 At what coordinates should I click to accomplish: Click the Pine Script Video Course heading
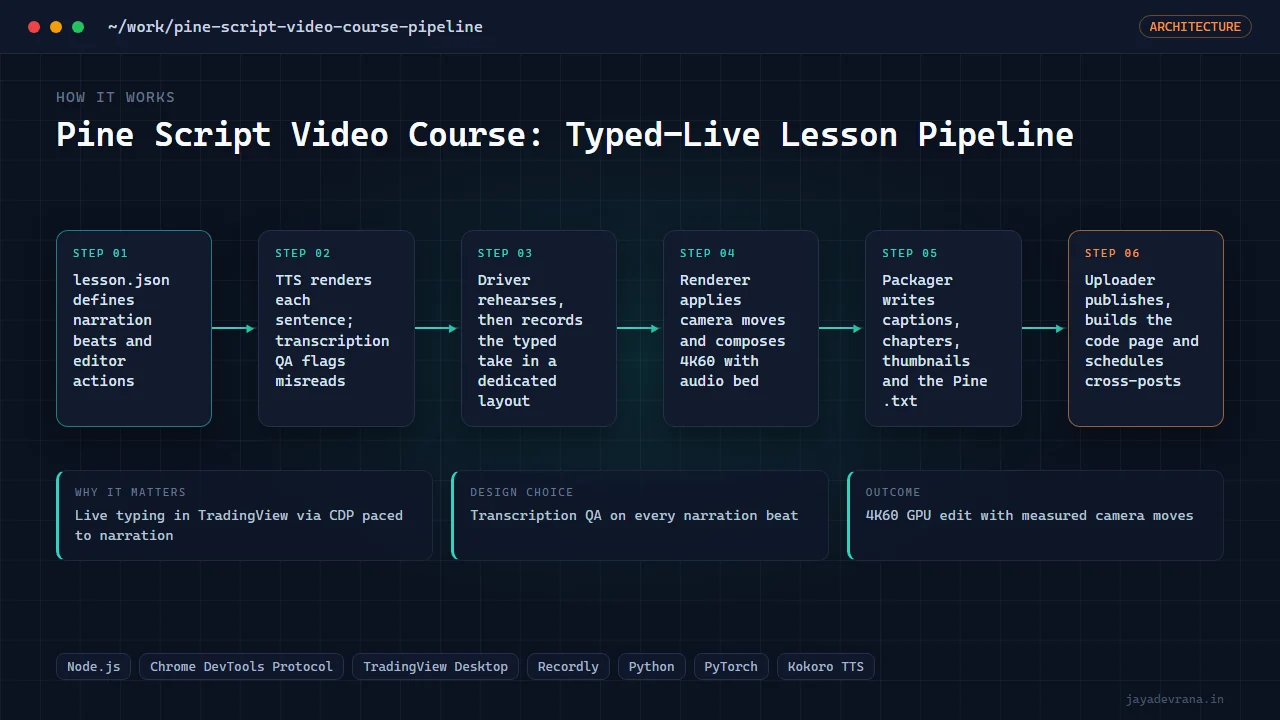pyautogui.click(x=565, y=134)
